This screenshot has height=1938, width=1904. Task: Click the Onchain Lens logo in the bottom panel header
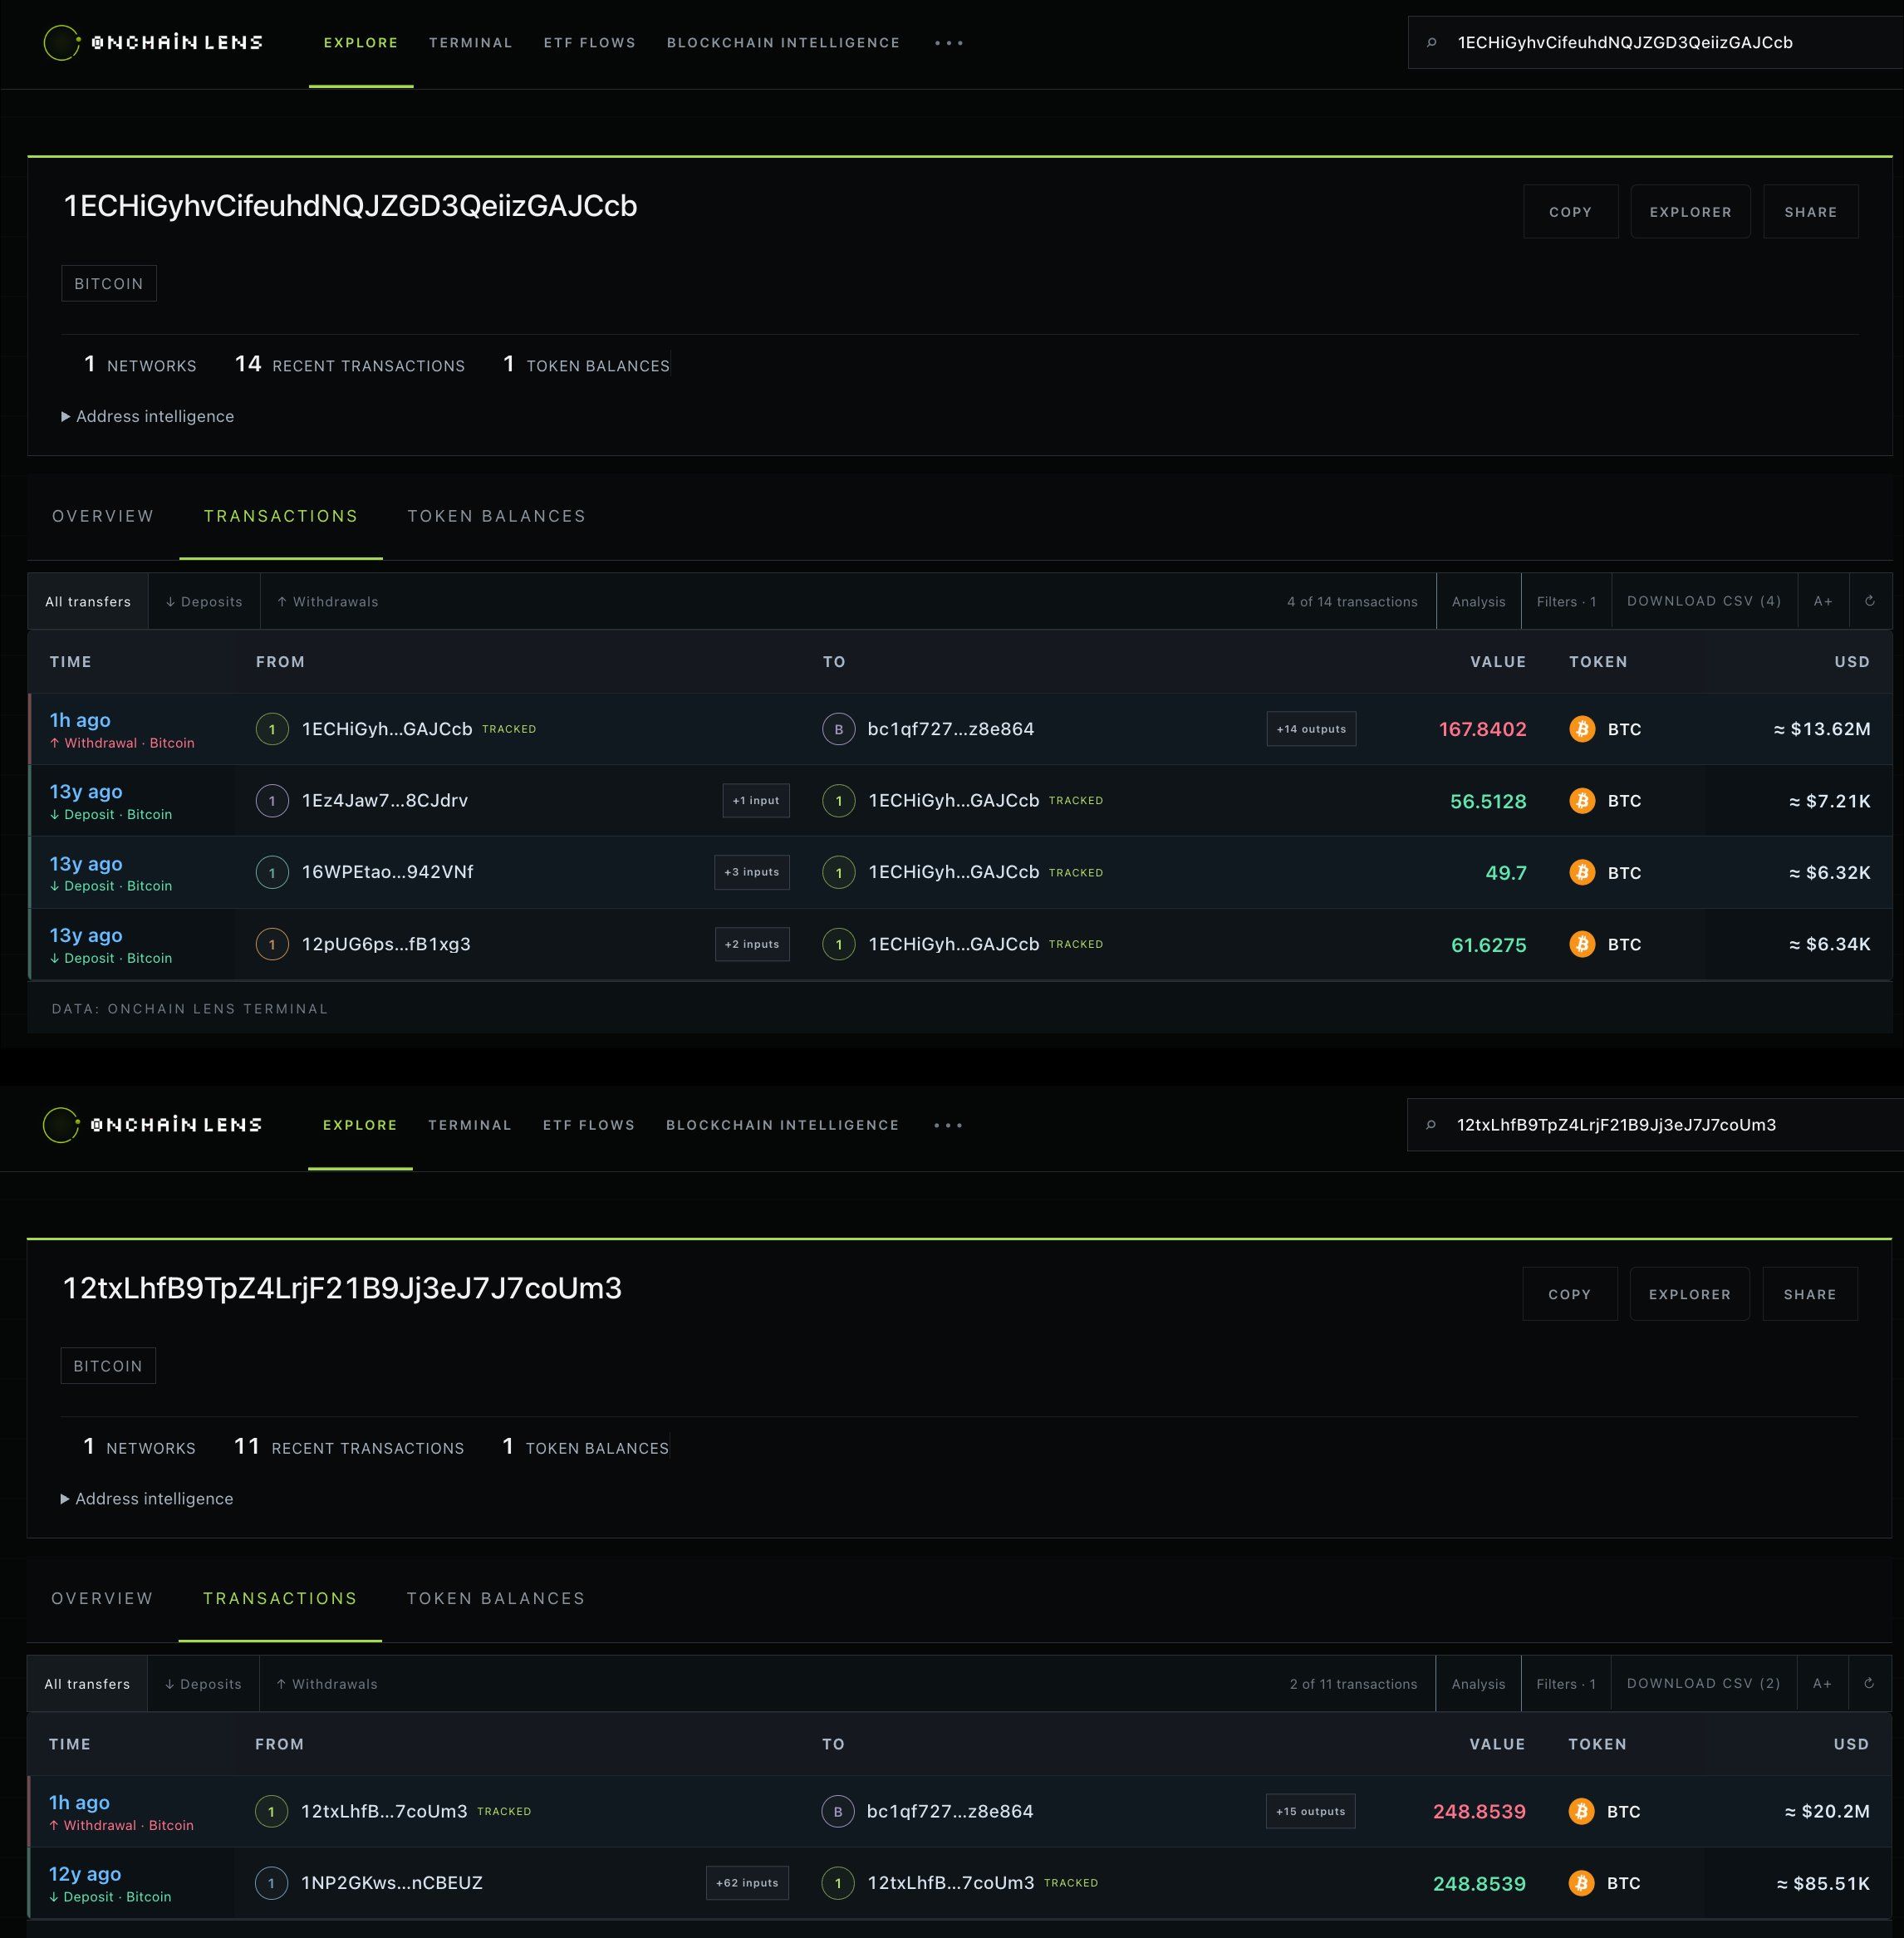point(152,1125)
